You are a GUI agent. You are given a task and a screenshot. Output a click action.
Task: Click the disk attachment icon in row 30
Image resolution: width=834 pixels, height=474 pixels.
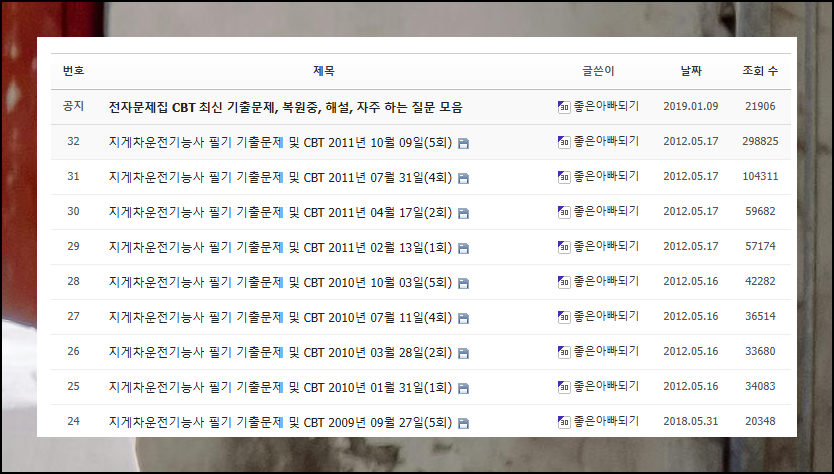[x=463, y=214]
